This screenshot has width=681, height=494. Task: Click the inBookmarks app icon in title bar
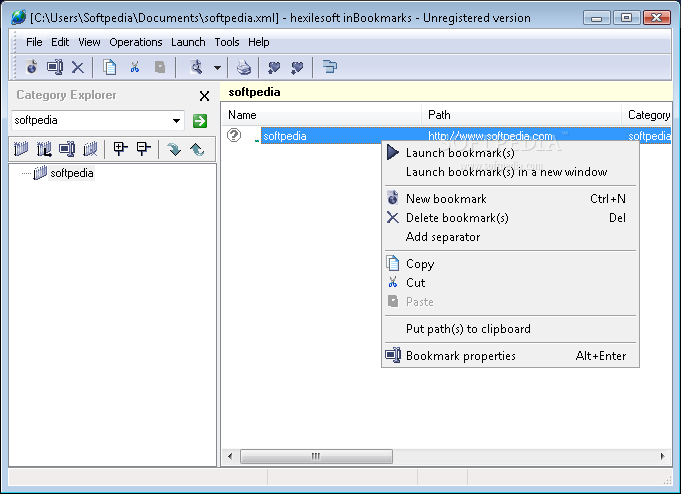coord(18,17)
